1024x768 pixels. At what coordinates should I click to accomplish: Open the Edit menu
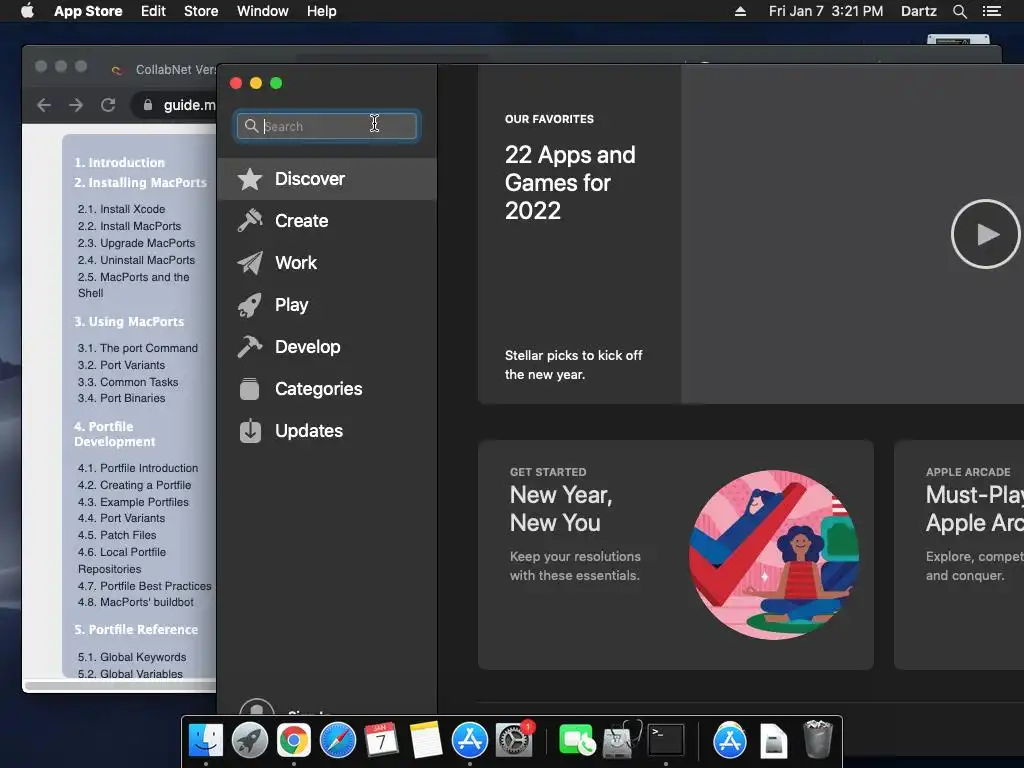pos(153,11)
